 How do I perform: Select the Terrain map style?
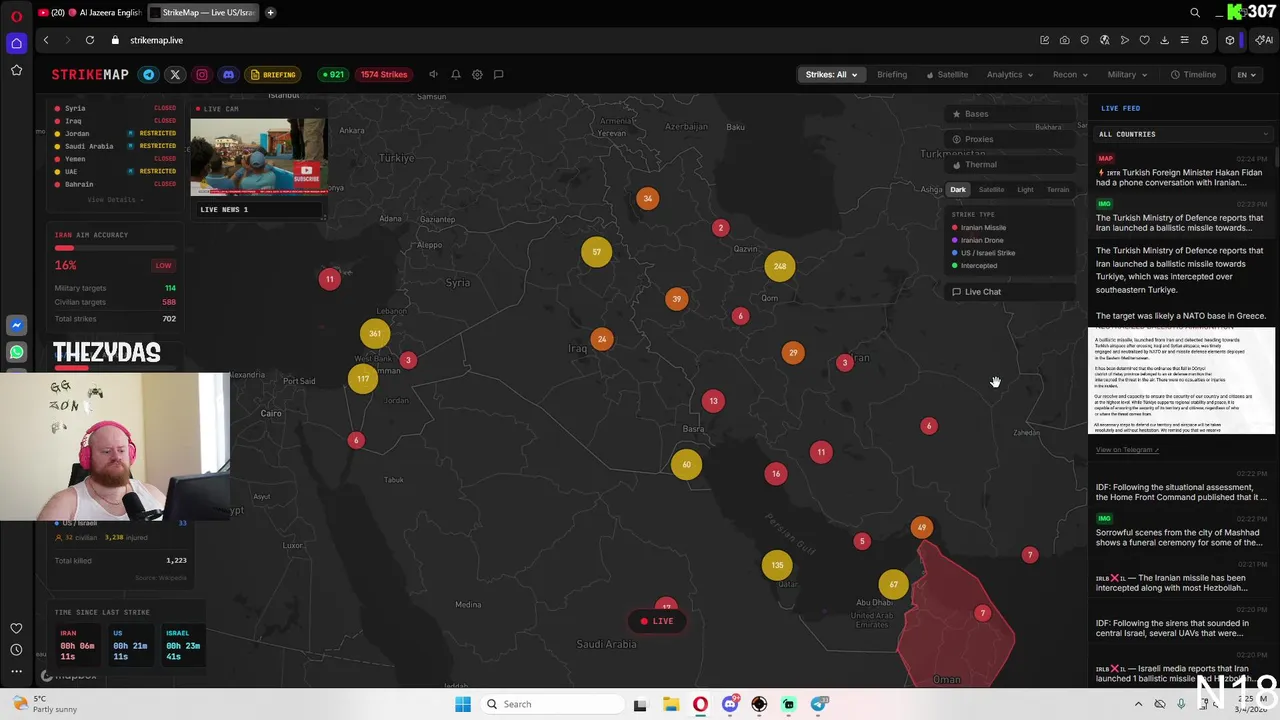(1058, 190)
